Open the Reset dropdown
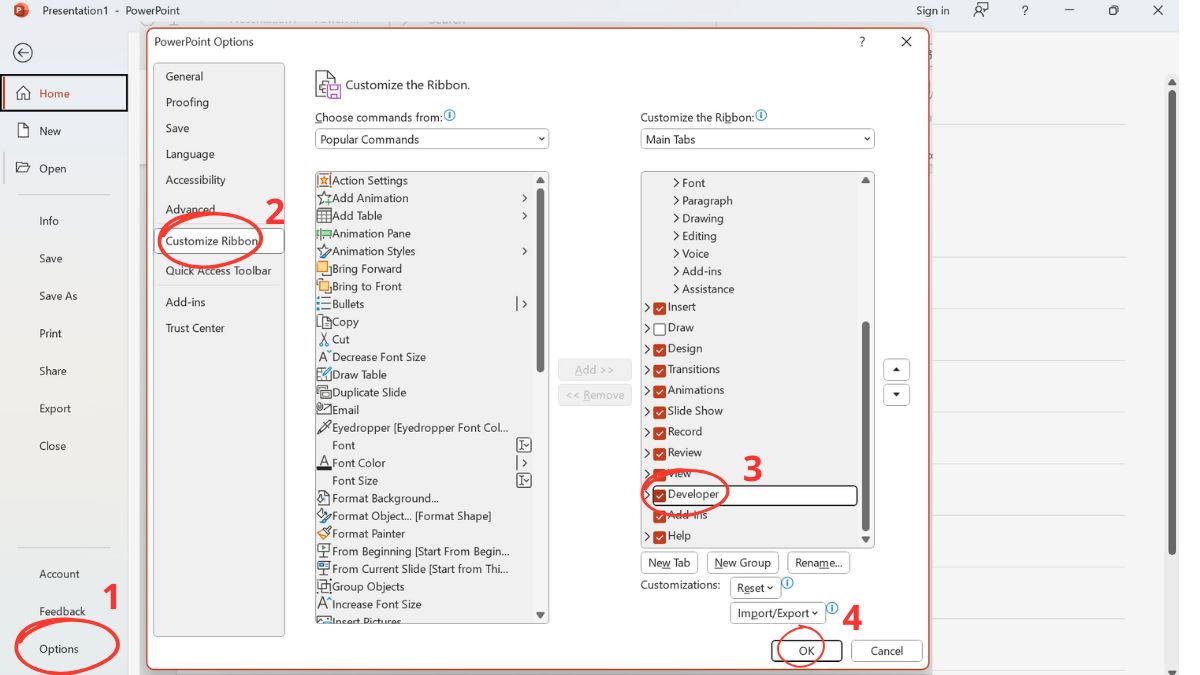 pyautogui.click(x=755, y=588)
